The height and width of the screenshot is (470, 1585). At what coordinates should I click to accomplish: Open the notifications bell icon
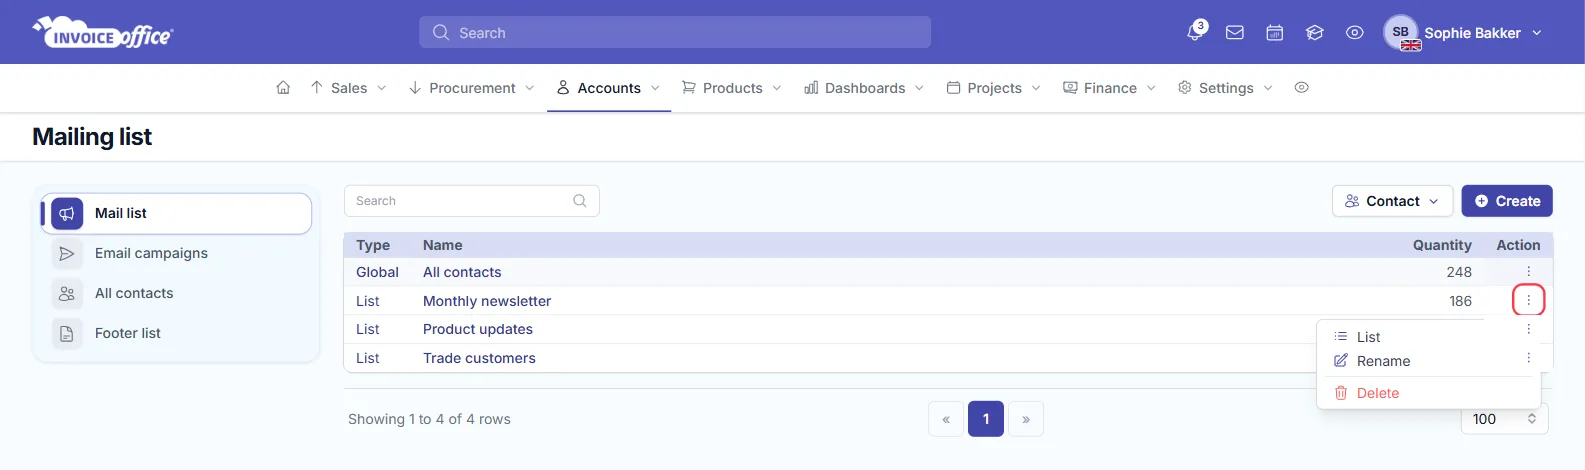(x=1195, y=32)
